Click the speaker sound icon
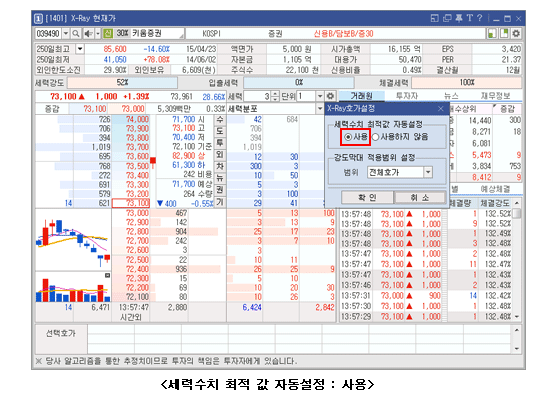 (x=88, y=34)
